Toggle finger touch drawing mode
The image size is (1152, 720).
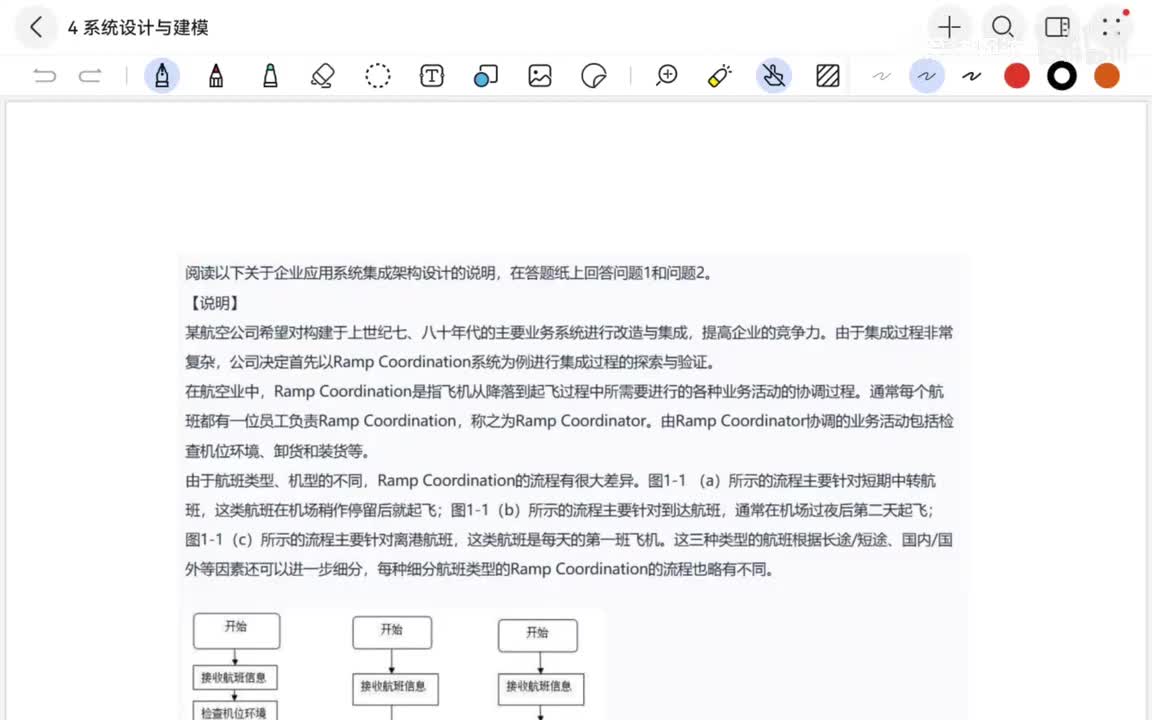coord(774,76)
